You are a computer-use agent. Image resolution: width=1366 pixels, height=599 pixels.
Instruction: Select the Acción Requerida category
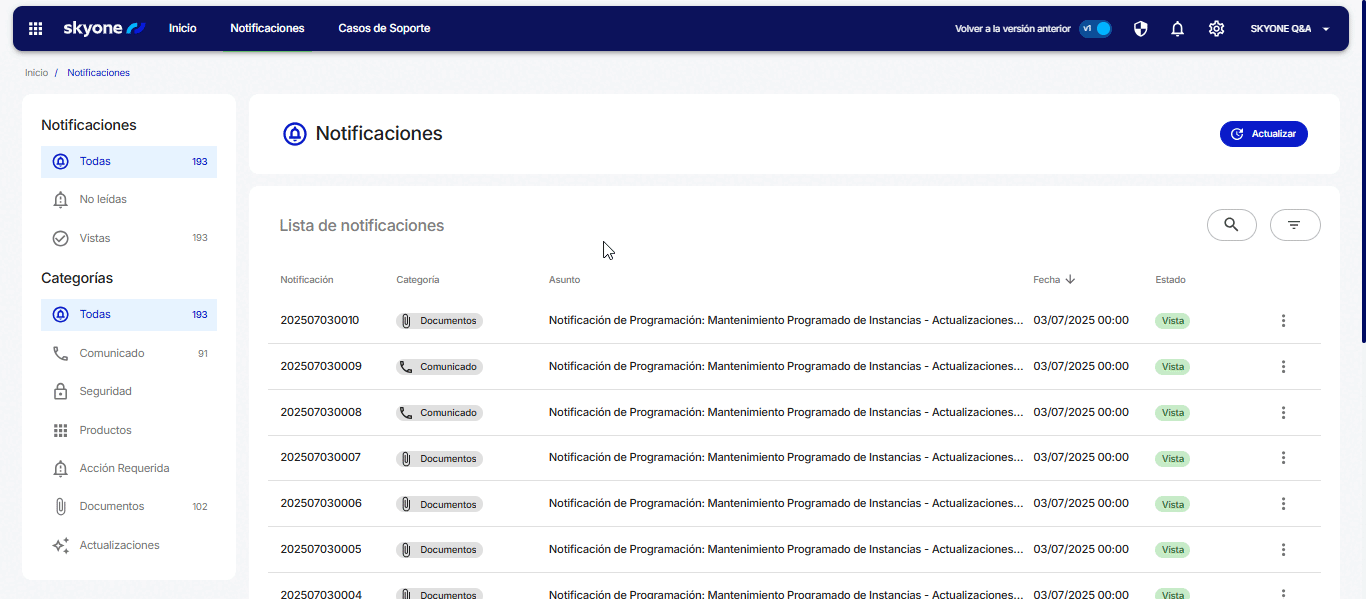[x=124, y=468]
